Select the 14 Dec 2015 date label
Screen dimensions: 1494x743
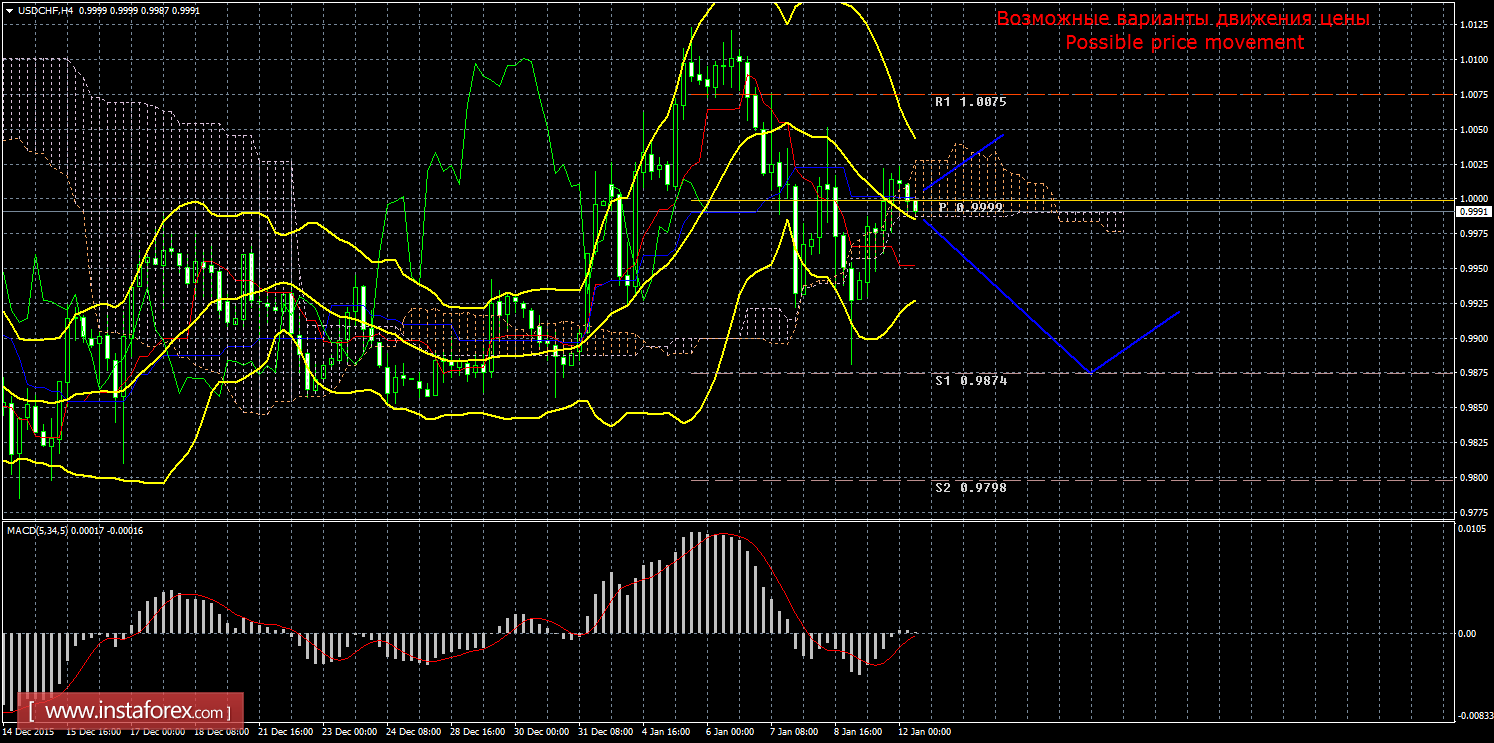tap(29, 732)
